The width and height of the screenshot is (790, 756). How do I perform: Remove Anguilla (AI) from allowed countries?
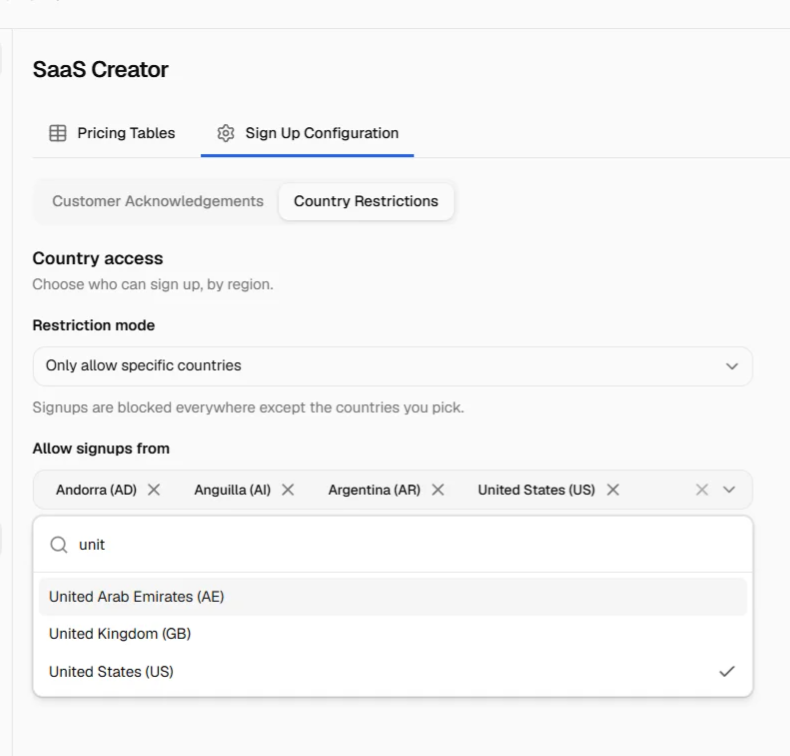288,490
